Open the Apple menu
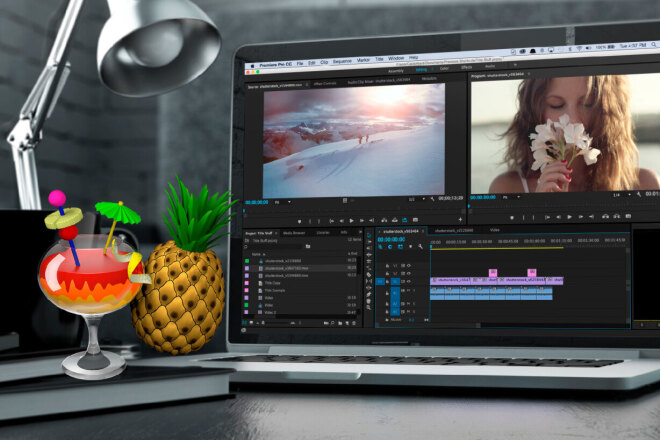Viewport: 660px width, 440px height. [x=253, y=66]
